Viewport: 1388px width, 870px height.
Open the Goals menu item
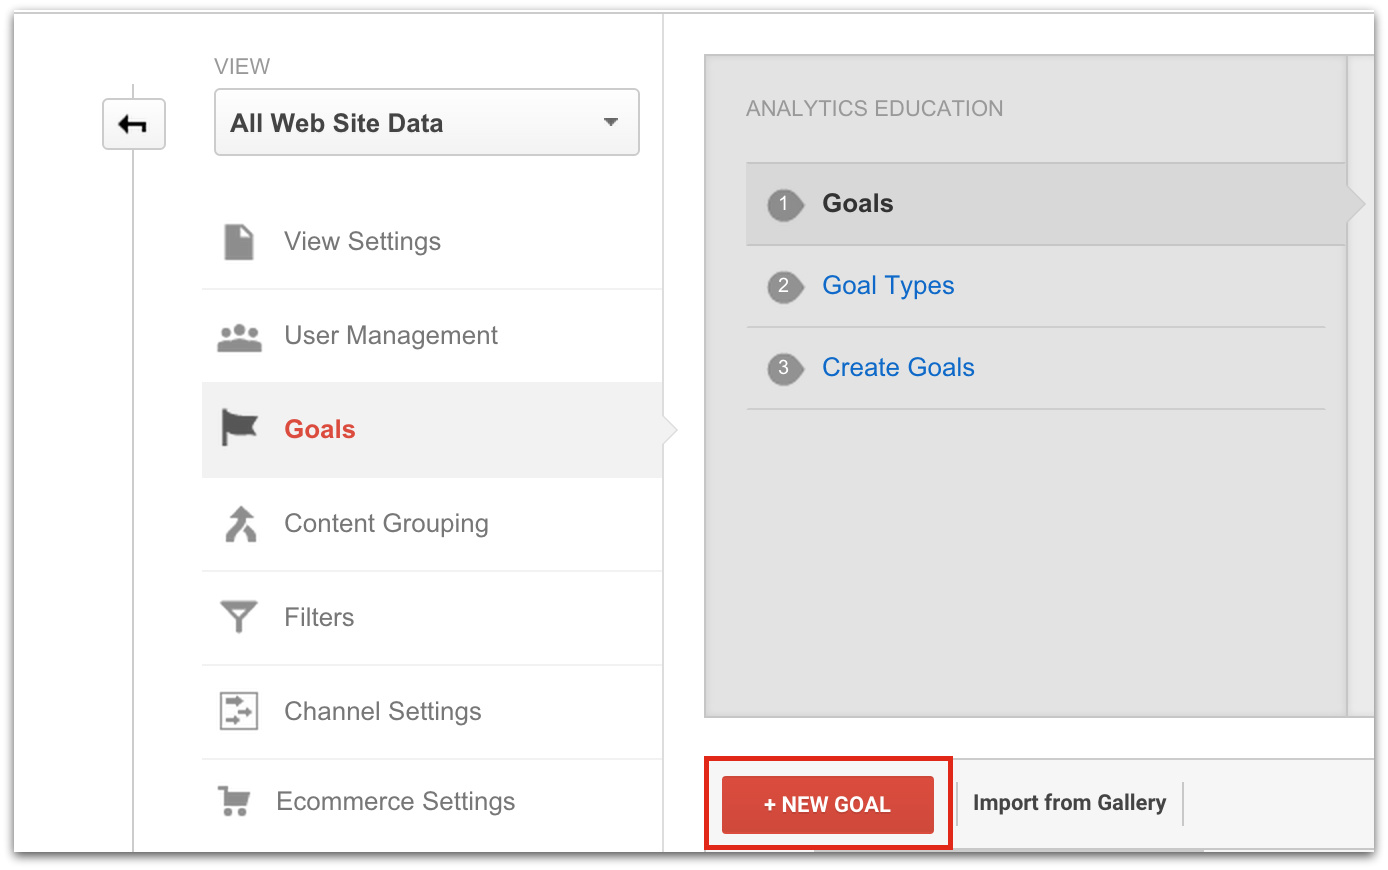320,429
